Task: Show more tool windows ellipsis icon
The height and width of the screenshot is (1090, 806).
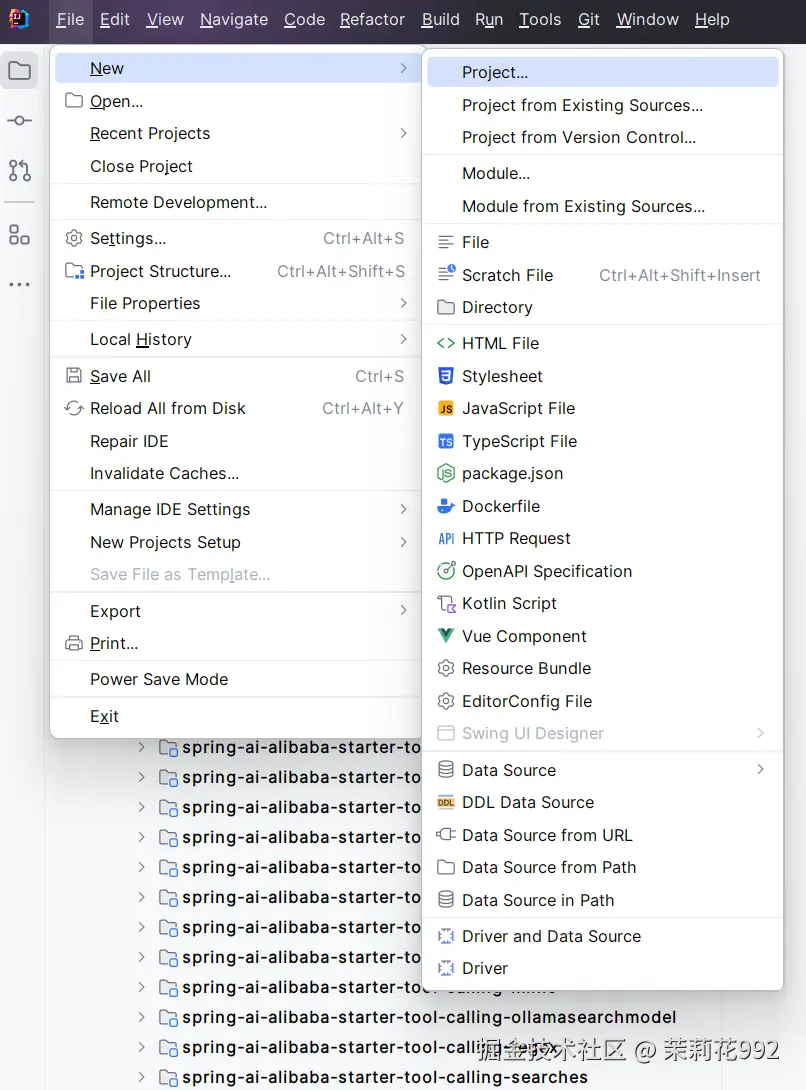Action: pos(19,285)
